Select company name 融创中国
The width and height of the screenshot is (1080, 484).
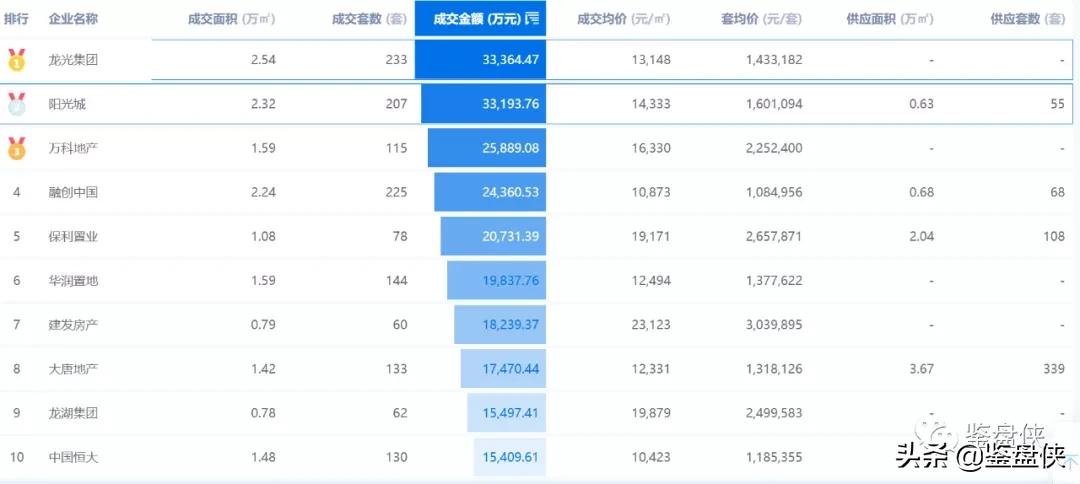[73, 192]
